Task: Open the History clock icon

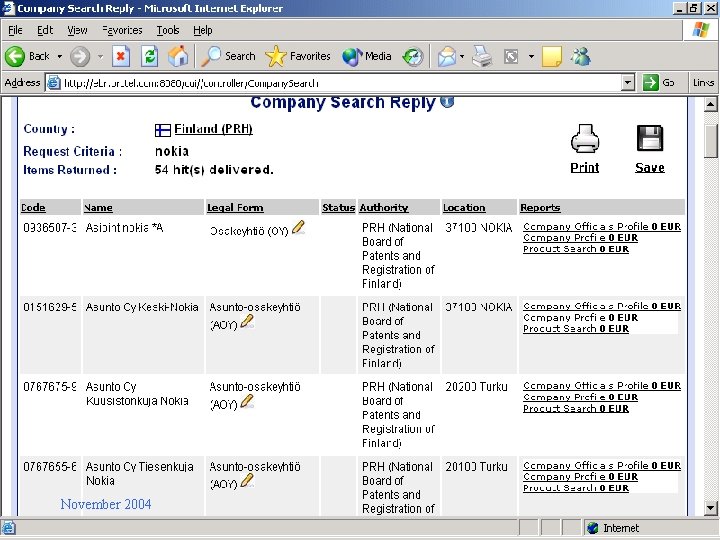Action: pyautogui.click(x=413, y=57)
